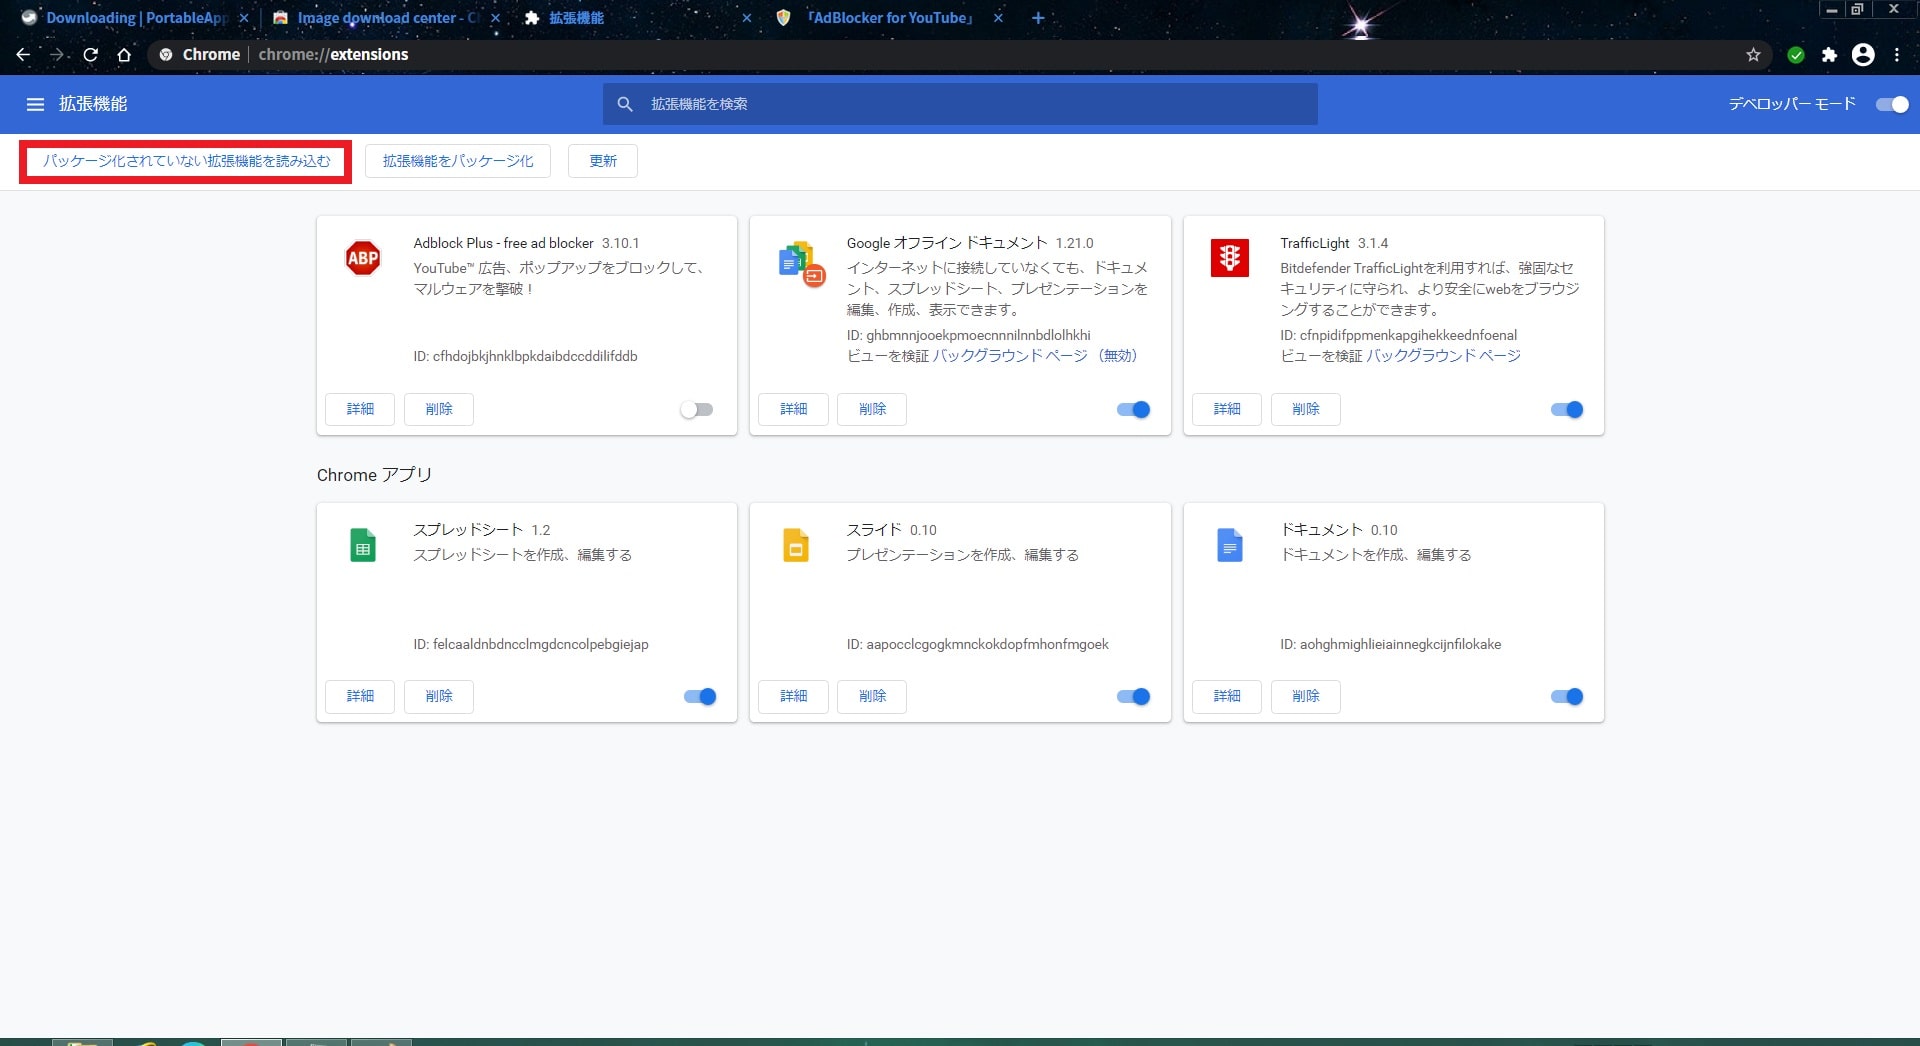Switch to Image download center tab
Viewport: 1920px width, 1046px height.
[x=388, y=18]
